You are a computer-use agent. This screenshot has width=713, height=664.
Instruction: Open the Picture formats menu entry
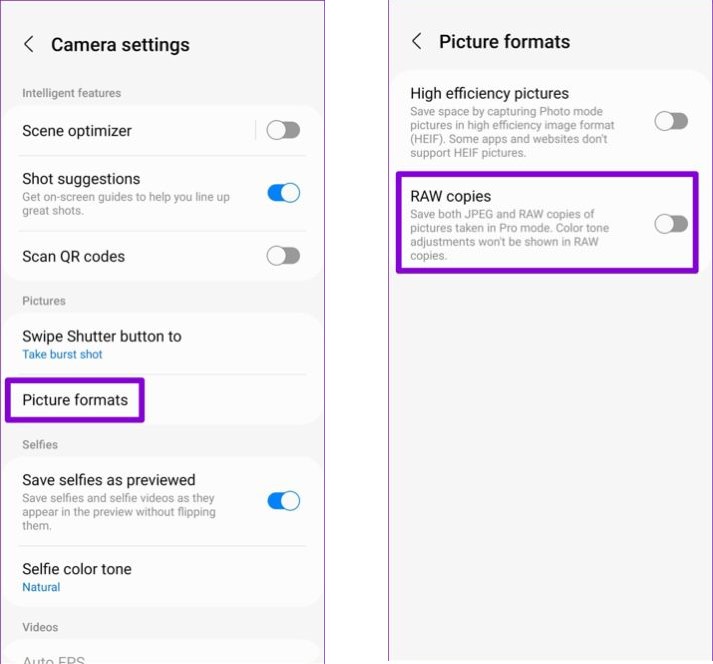point(75,400)
